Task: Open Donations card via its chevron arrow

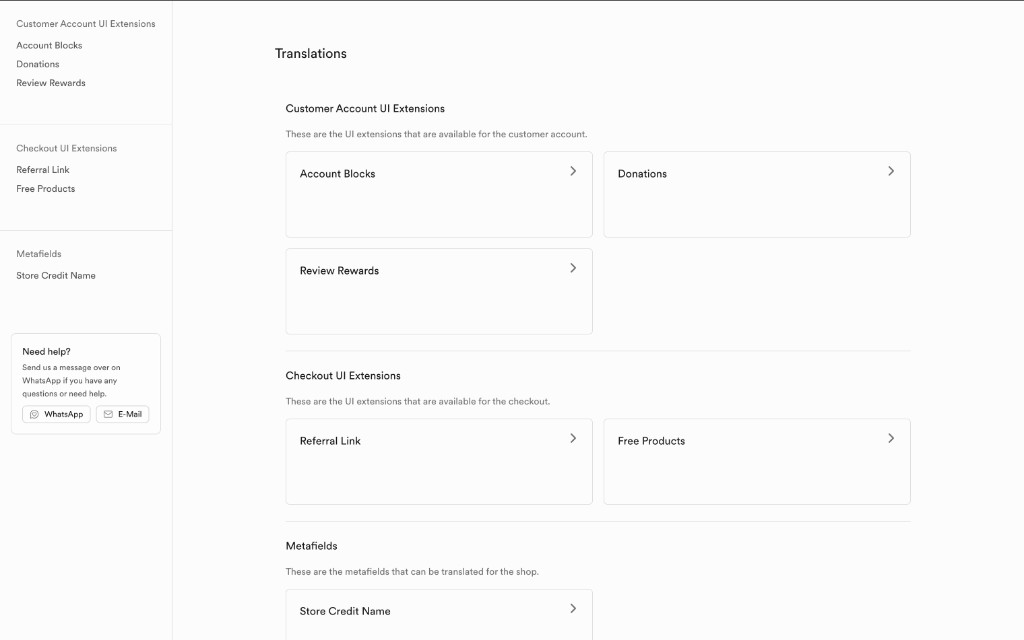Action: coord(891,171)
